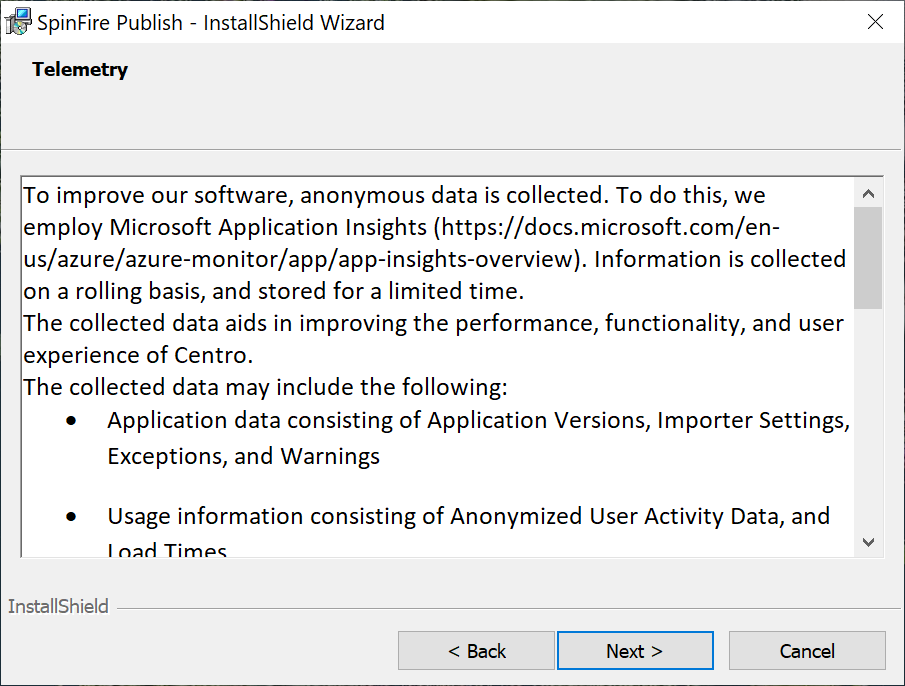
Task: Click the scrollbar down arrow
Action: pos(868,542)
